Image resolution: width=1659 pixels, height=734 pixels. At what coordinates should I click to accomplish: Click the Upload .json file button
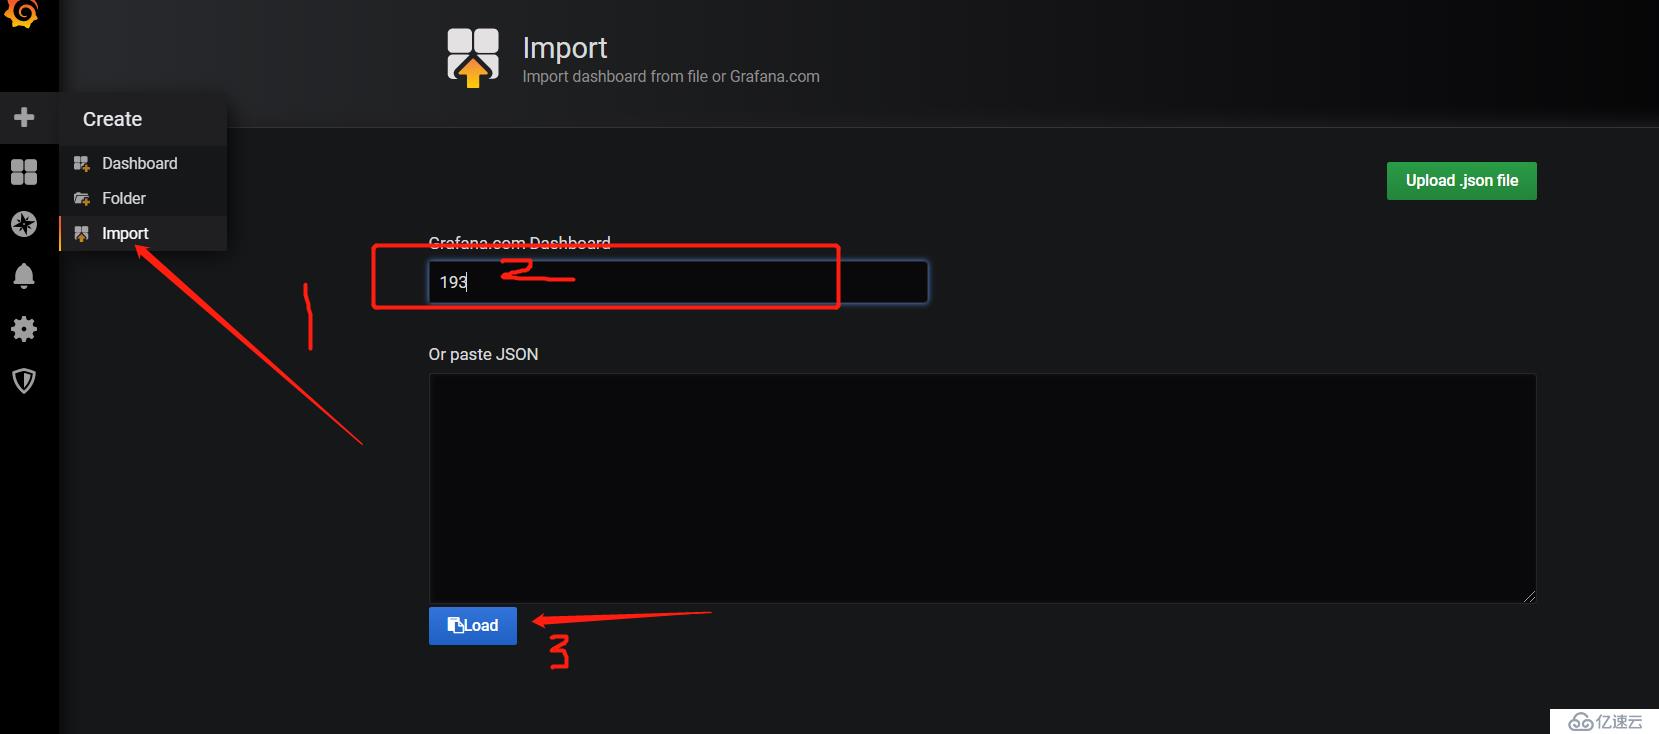click(x=1461, y=181)
